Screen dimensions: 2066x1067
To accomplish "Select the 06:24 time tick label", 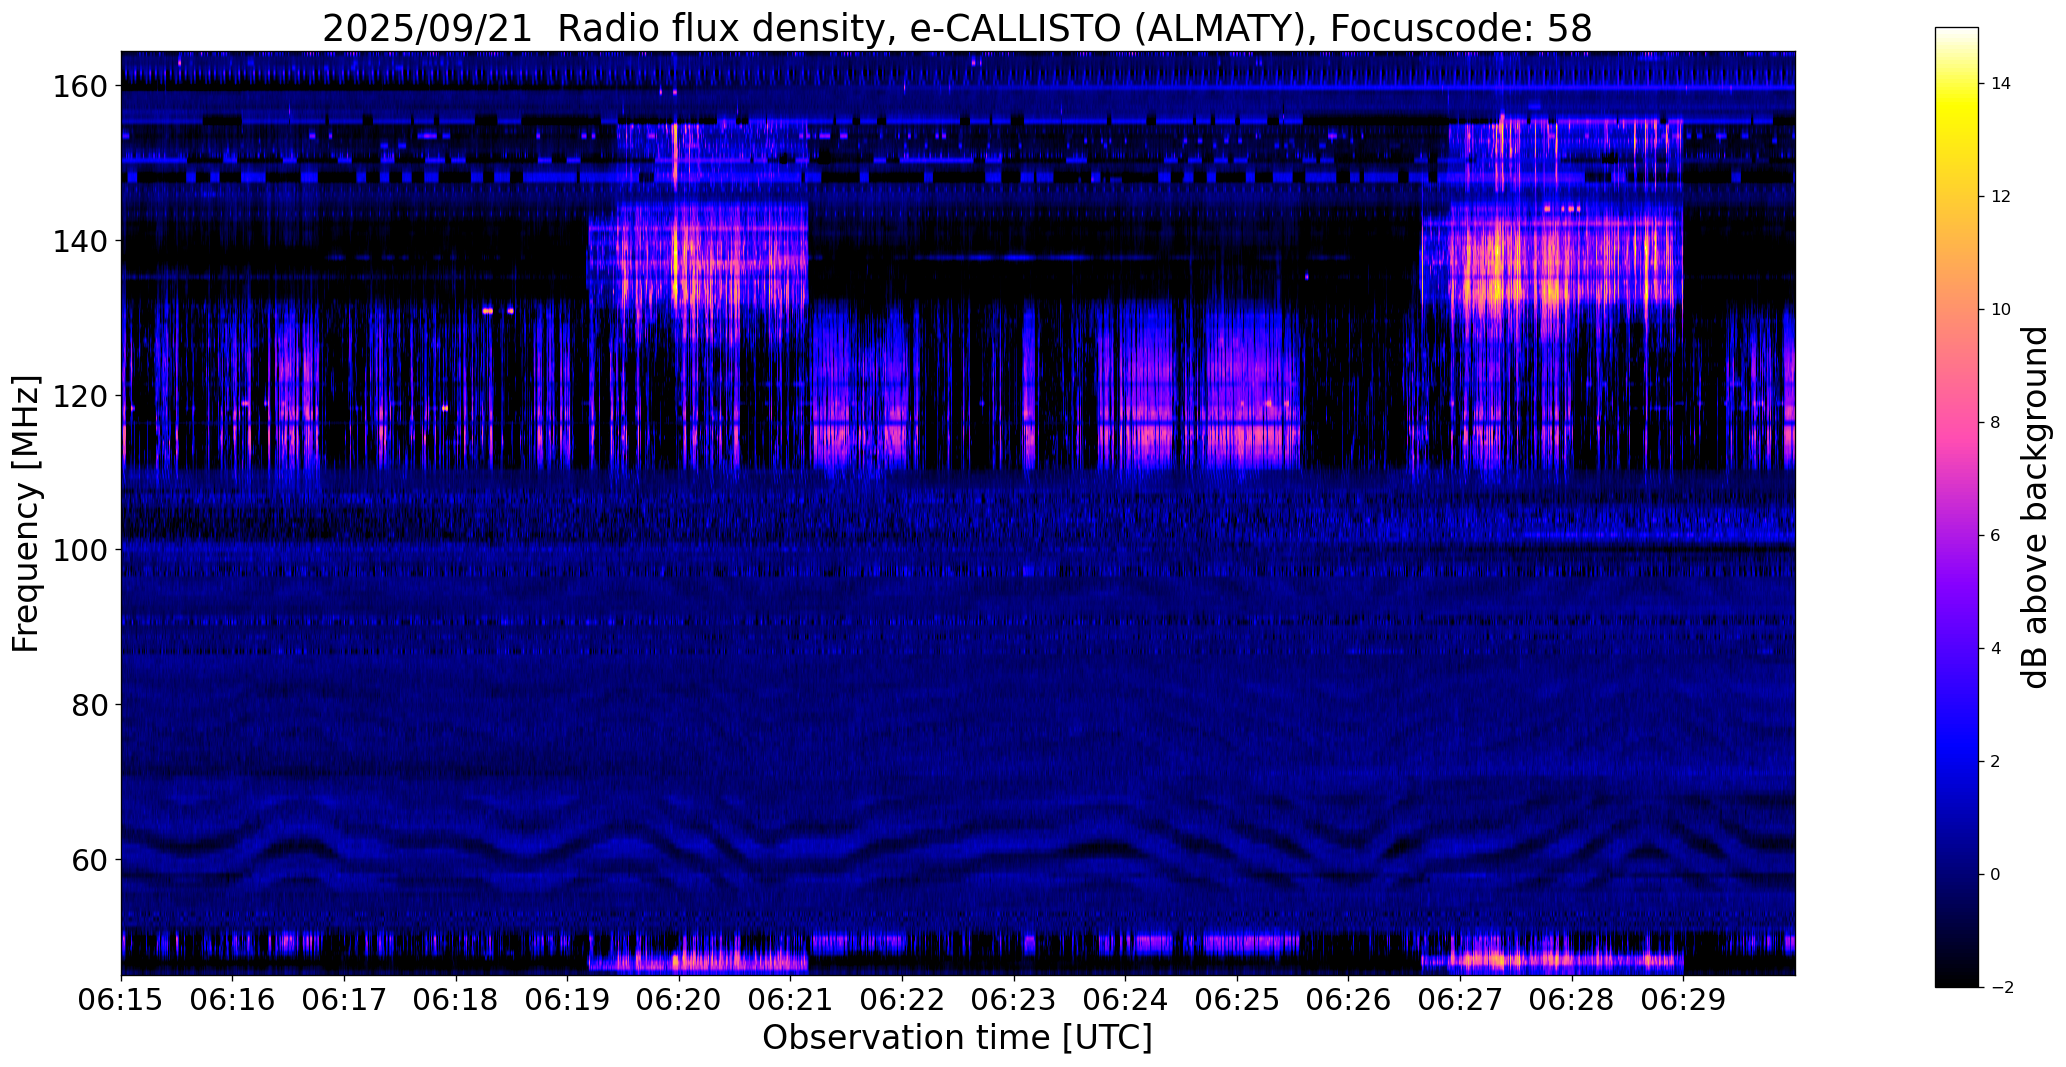I will pyautogui.click(x=1126, y=999).
